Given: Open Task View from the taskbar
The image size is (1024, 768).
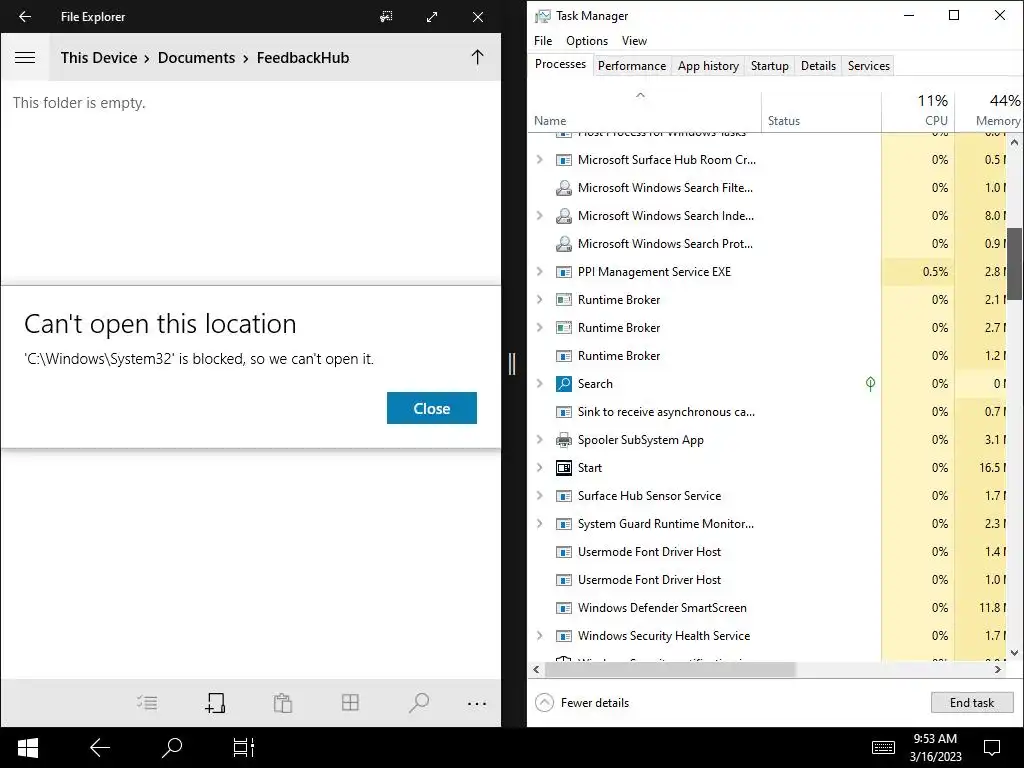Looking at the screenshot, I should 244,748.
